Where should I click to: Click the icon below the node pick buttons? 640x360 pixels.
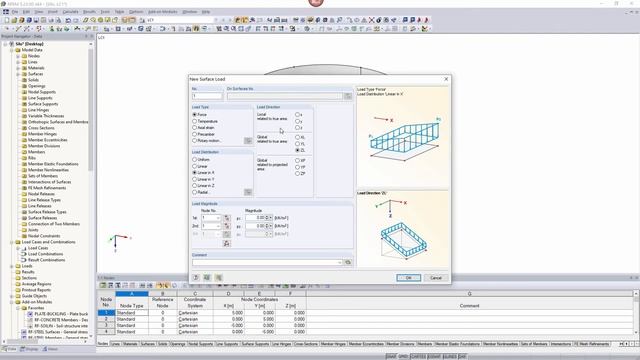pos(227,244)
